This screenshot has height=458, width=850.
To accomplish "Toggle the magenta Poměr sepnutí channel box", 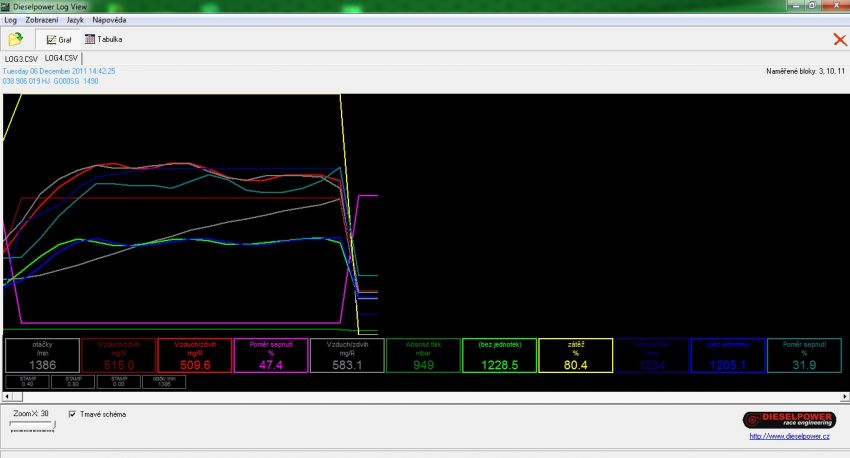I will 270,355.
